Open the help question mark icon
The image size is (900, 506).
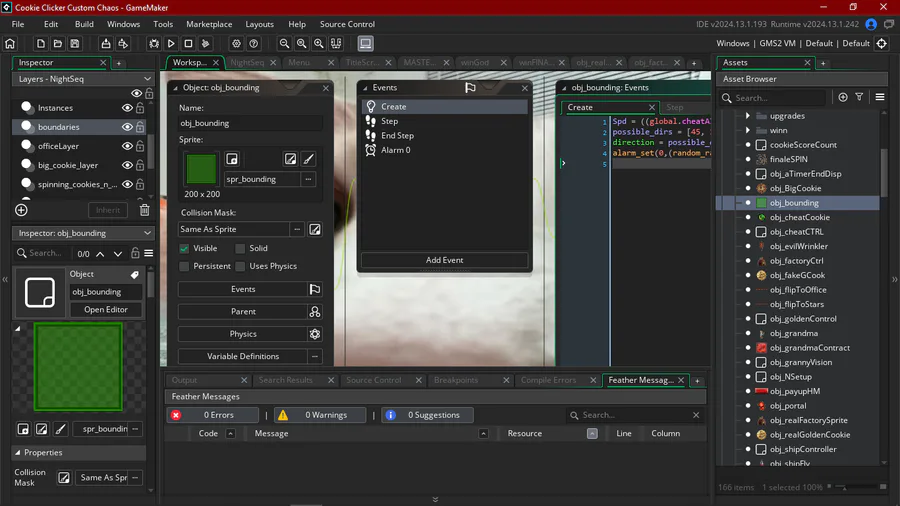(254, 44)
